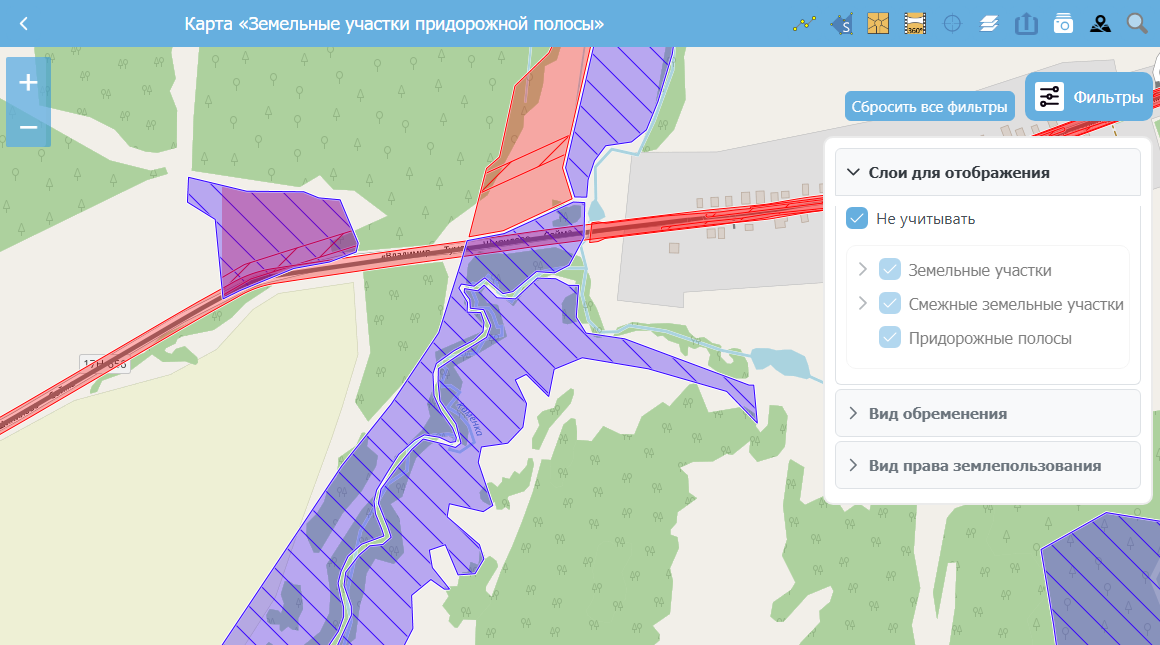Toggle «Смежные земельные участки» checkbox
Viewport: 1160px width, 645px height.
point(890,304)
